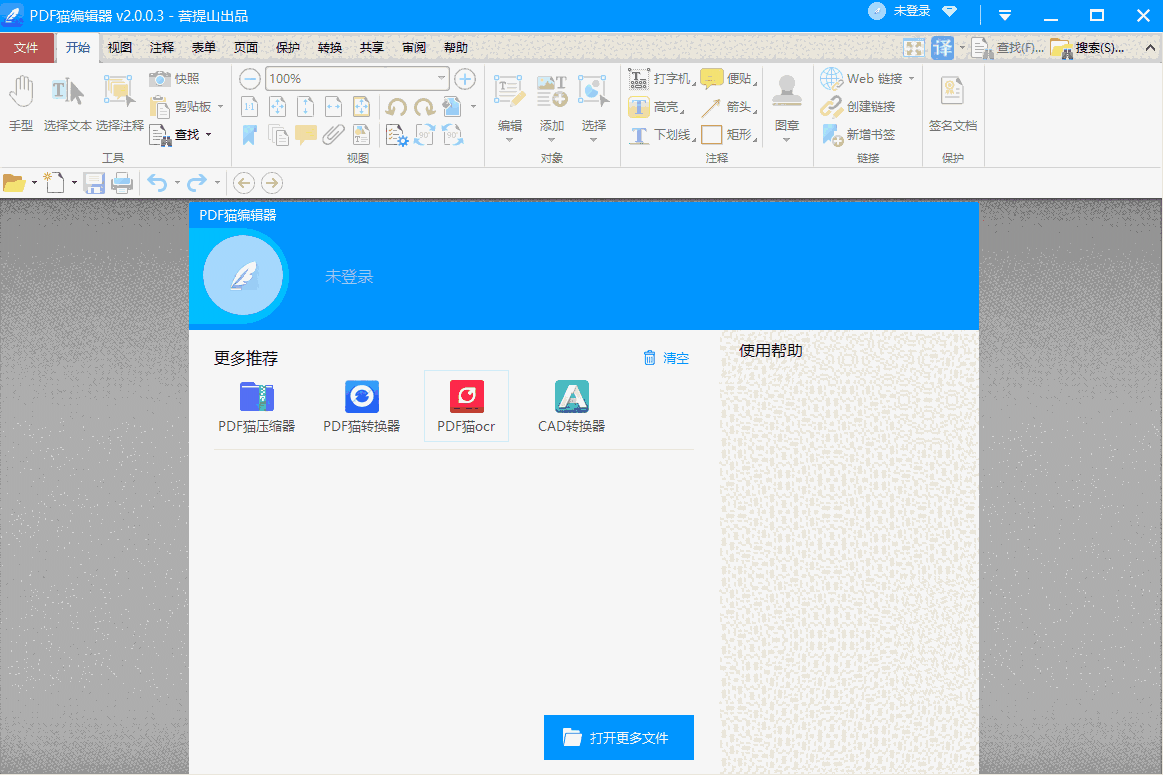Open the Clipboard (剪贴板) dropdown
The image size is (1163, 775).
(220, 107)
